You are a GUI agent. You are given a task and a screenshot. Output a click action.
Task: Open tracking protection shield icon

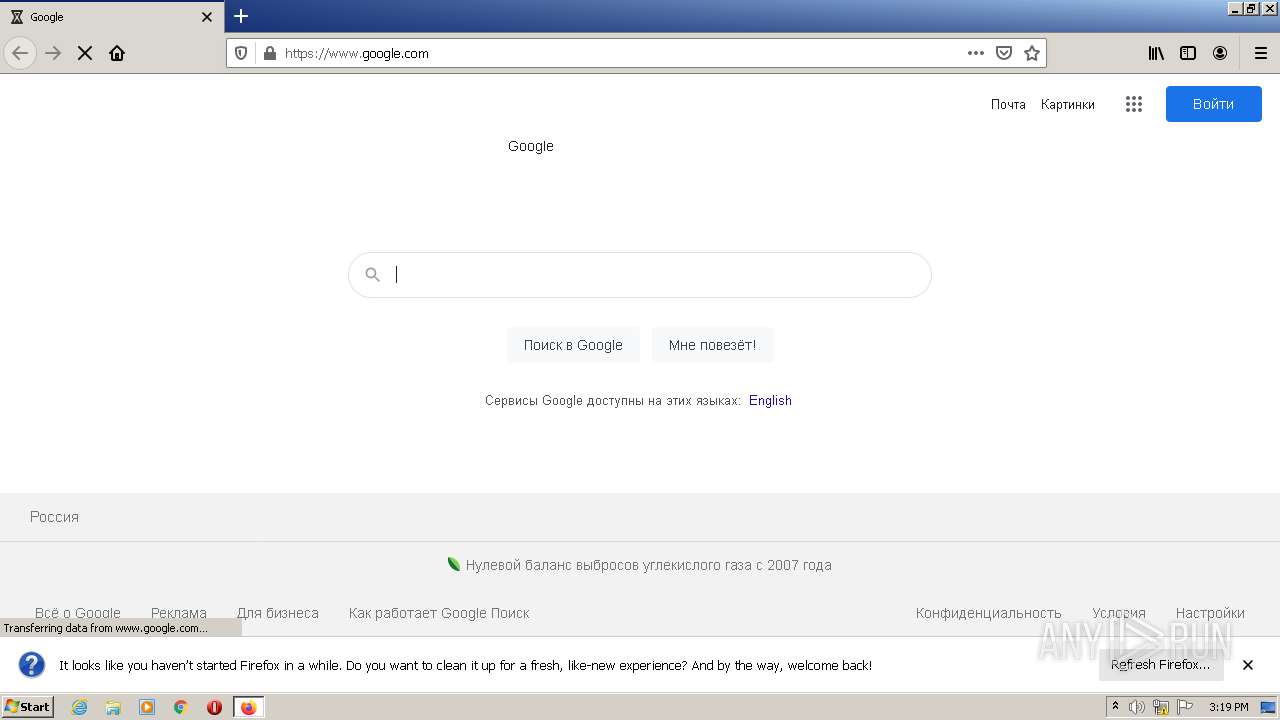tap(241, 53)
